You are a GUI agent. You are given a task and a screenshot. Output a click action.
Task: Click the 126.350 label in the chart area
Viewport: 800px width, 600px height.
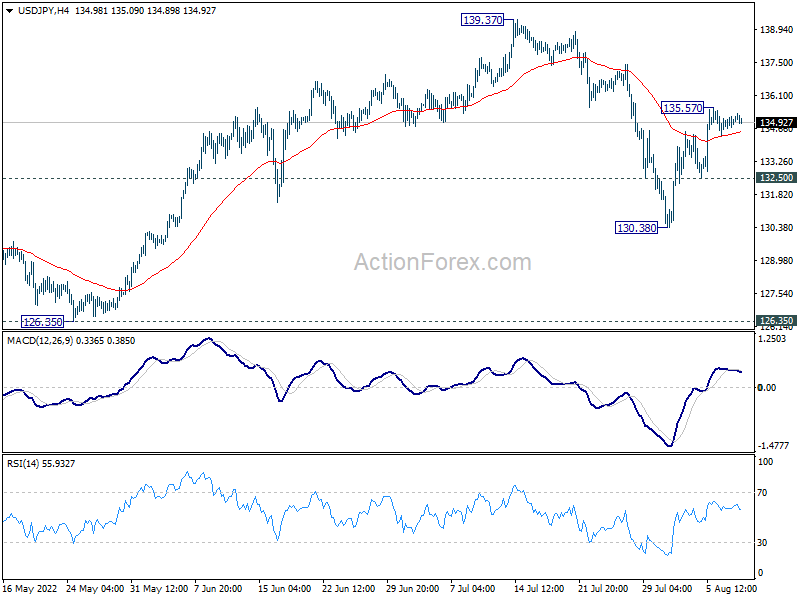43,322
